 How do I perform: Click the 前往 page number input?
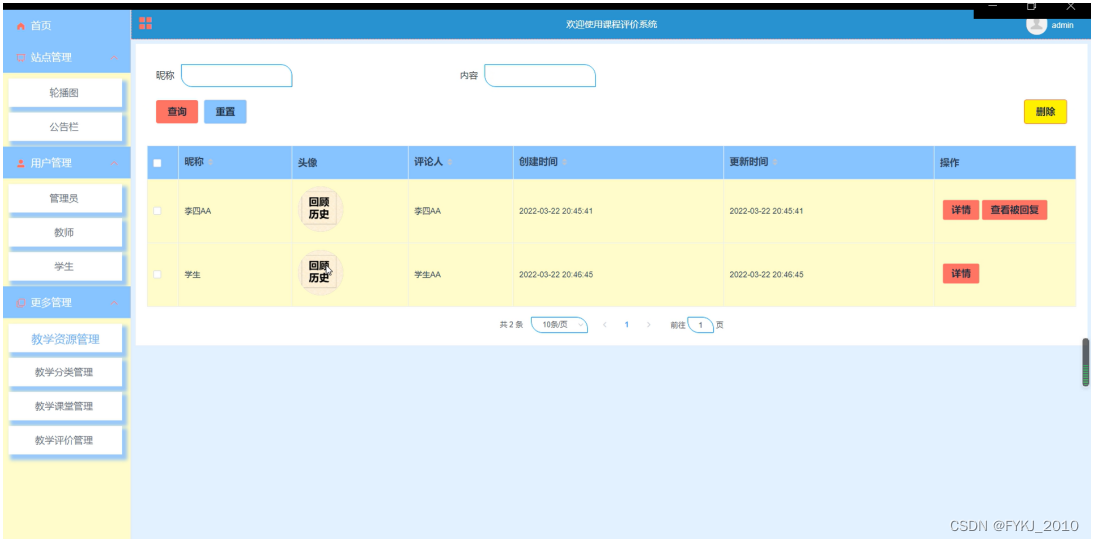[x=700, y=325]
